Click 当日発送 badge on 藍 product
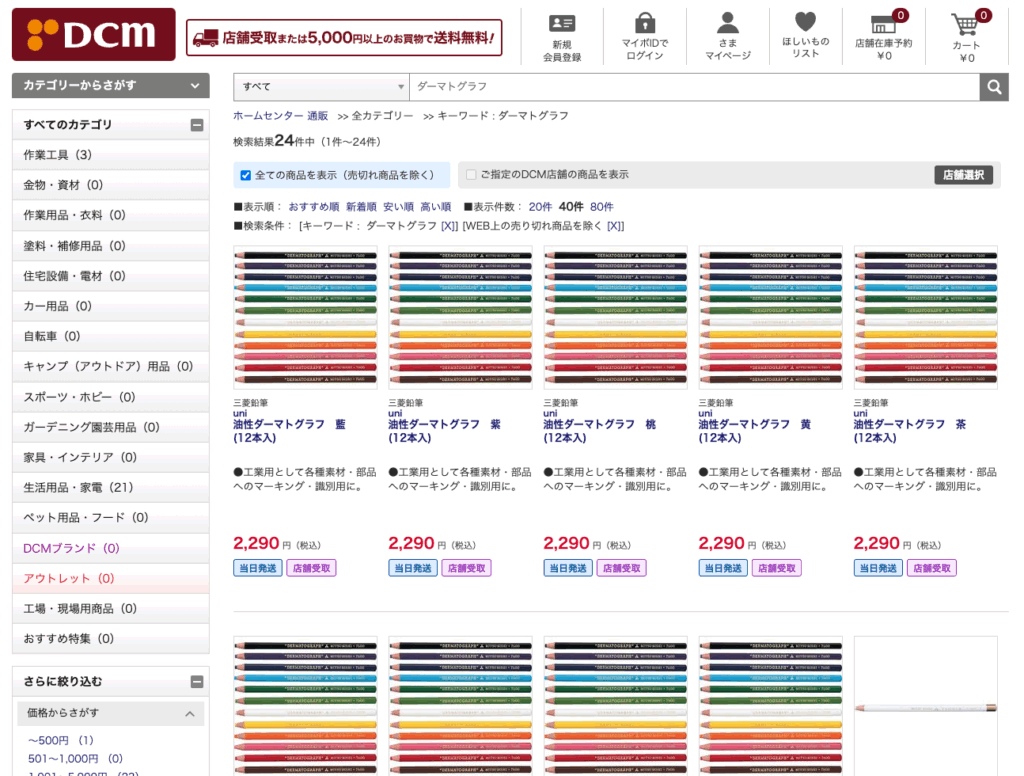 coord(258,568)
